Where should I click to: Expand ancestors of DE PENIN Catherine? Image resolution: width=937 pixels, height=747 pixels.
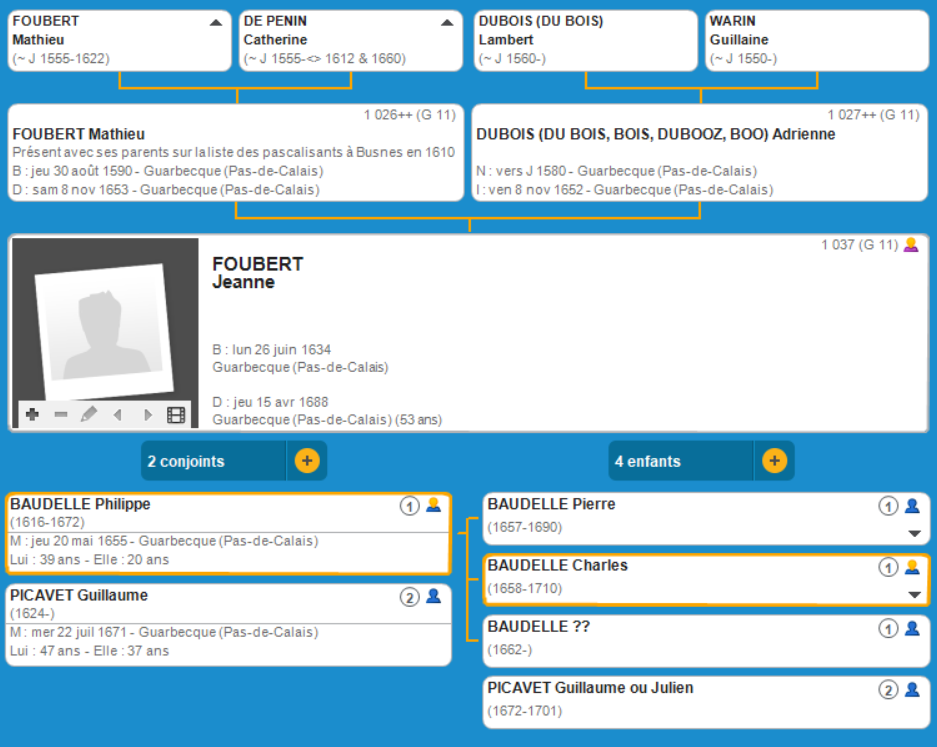447,22
